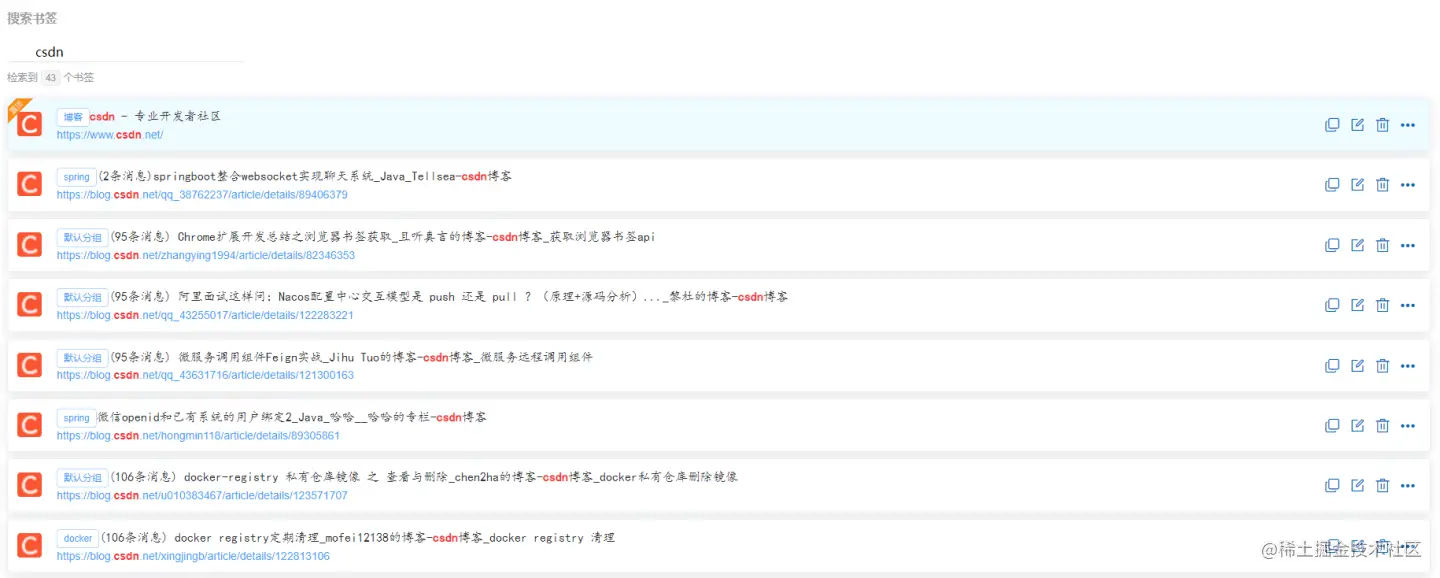Open the qq_43255017 article 122283221 link
Viewport: 1440px width, 578px height.
point(205,315)
